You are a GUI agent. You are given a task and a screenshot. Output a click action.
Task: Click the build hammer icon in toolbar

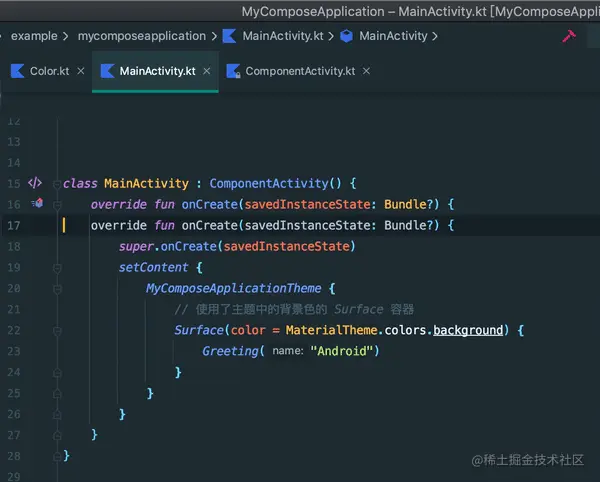pos(569,36)
